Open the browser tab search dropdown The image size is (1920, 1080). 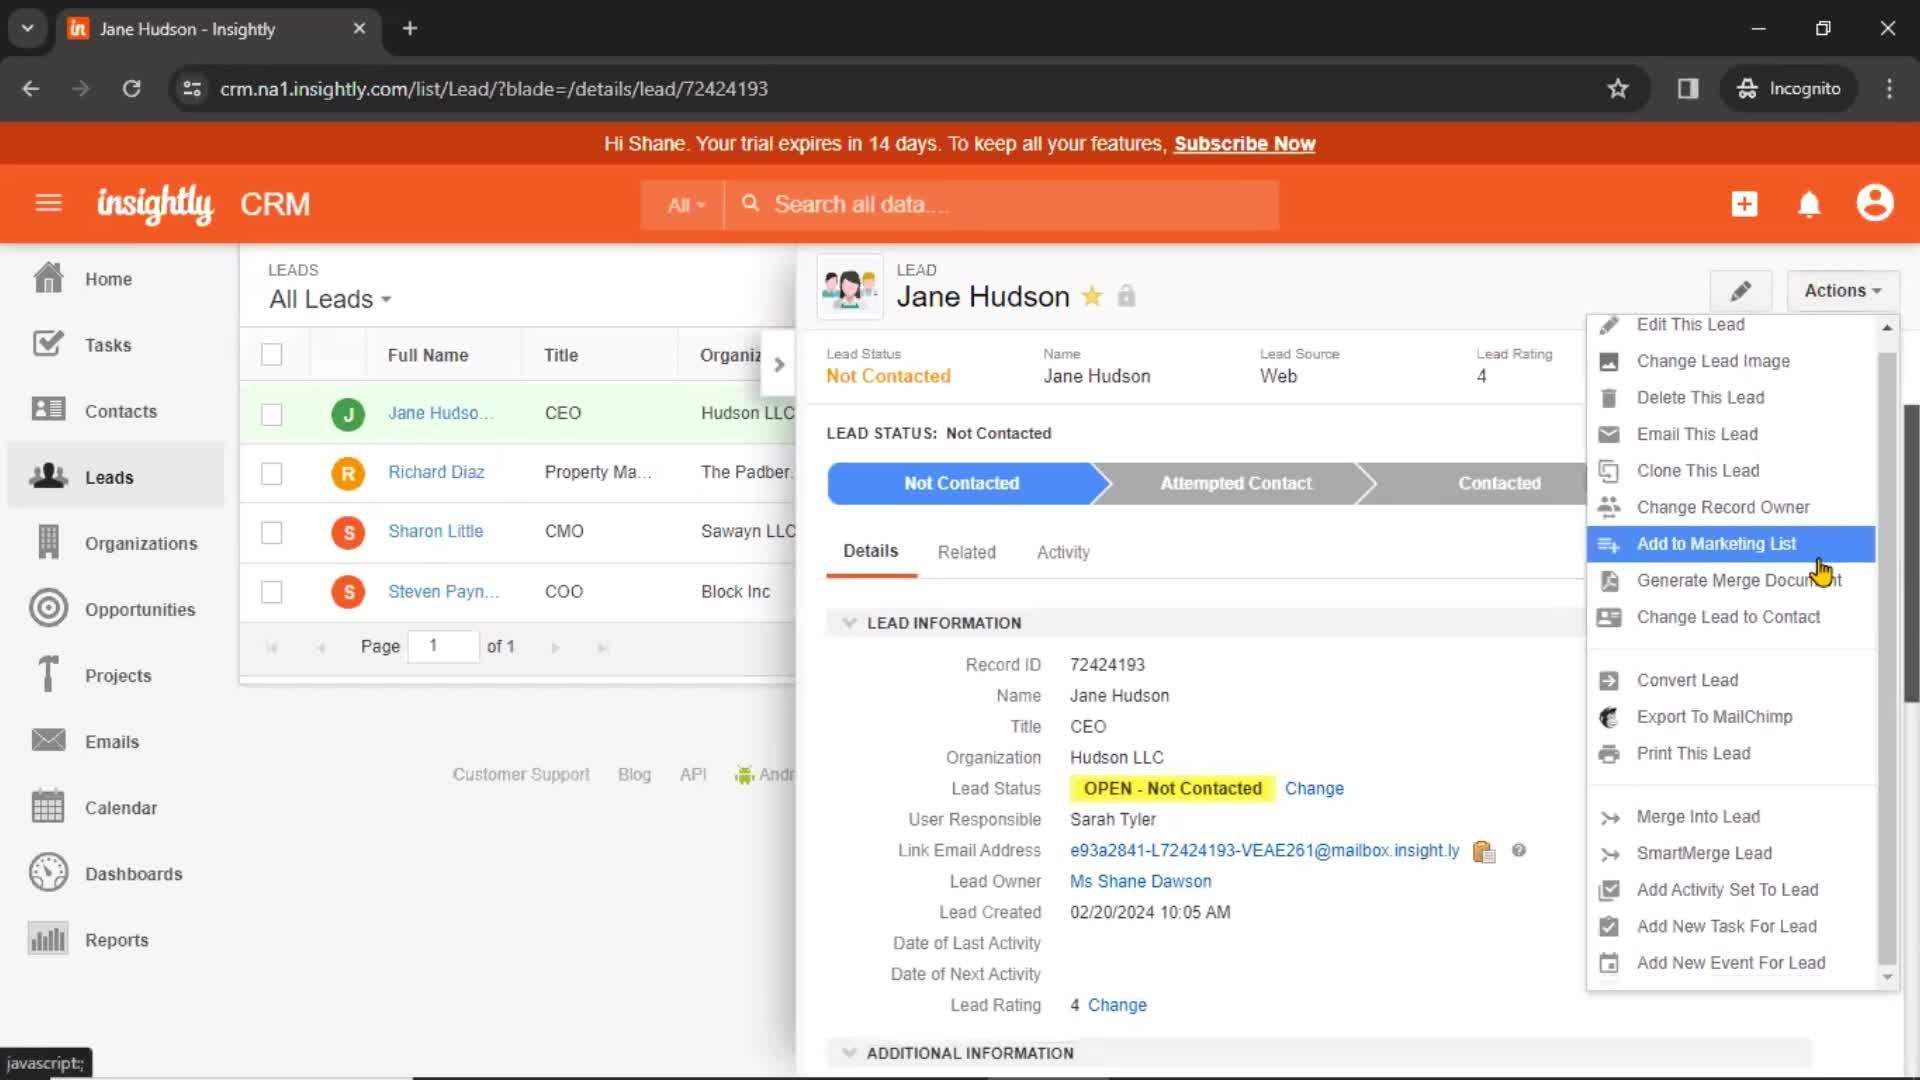click(x=28, y=28)
